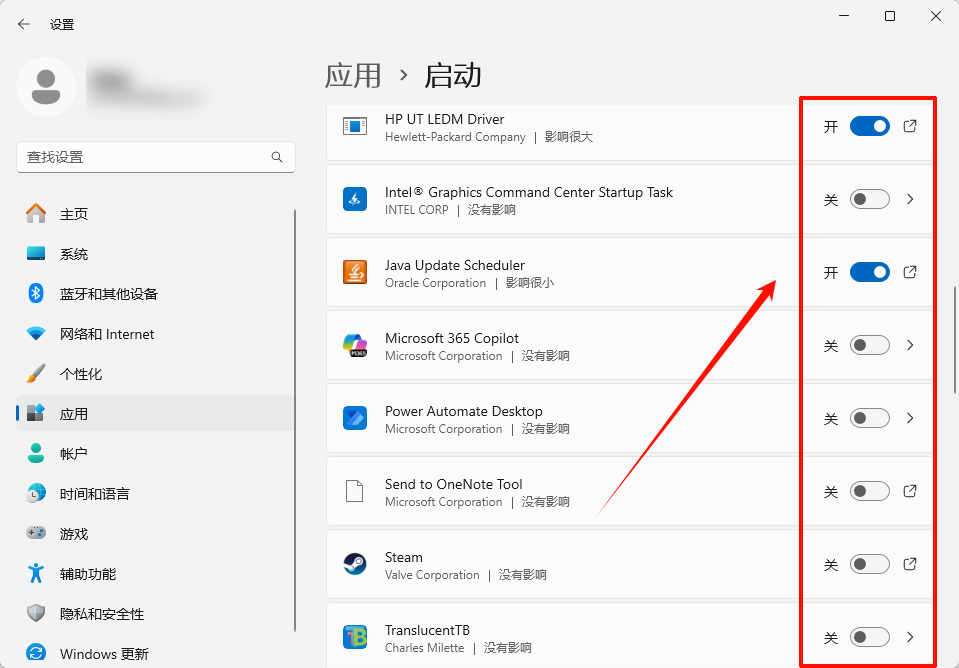The width and height of the screenshot is (959, 668).
Task: Click the 主页 home icon in sidebar
Action: pos(36,213)
